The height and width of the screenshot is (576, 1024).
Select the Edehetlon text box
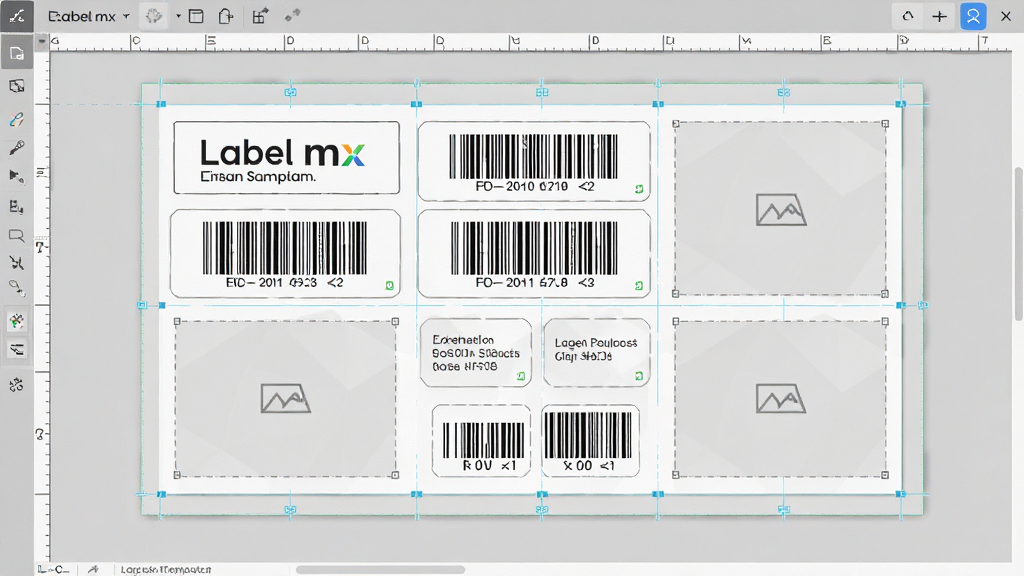[x=475, y=353]
